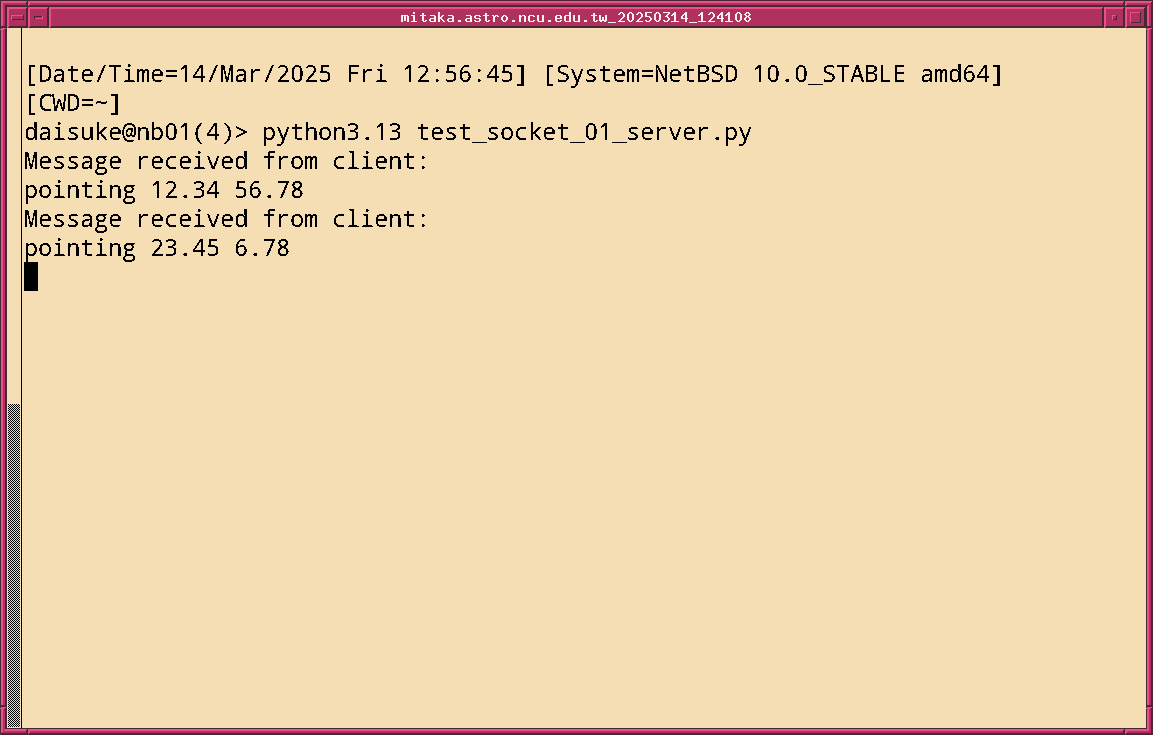Click the [CWD=~] text
Screen dimensions: 1153x735
73,103
